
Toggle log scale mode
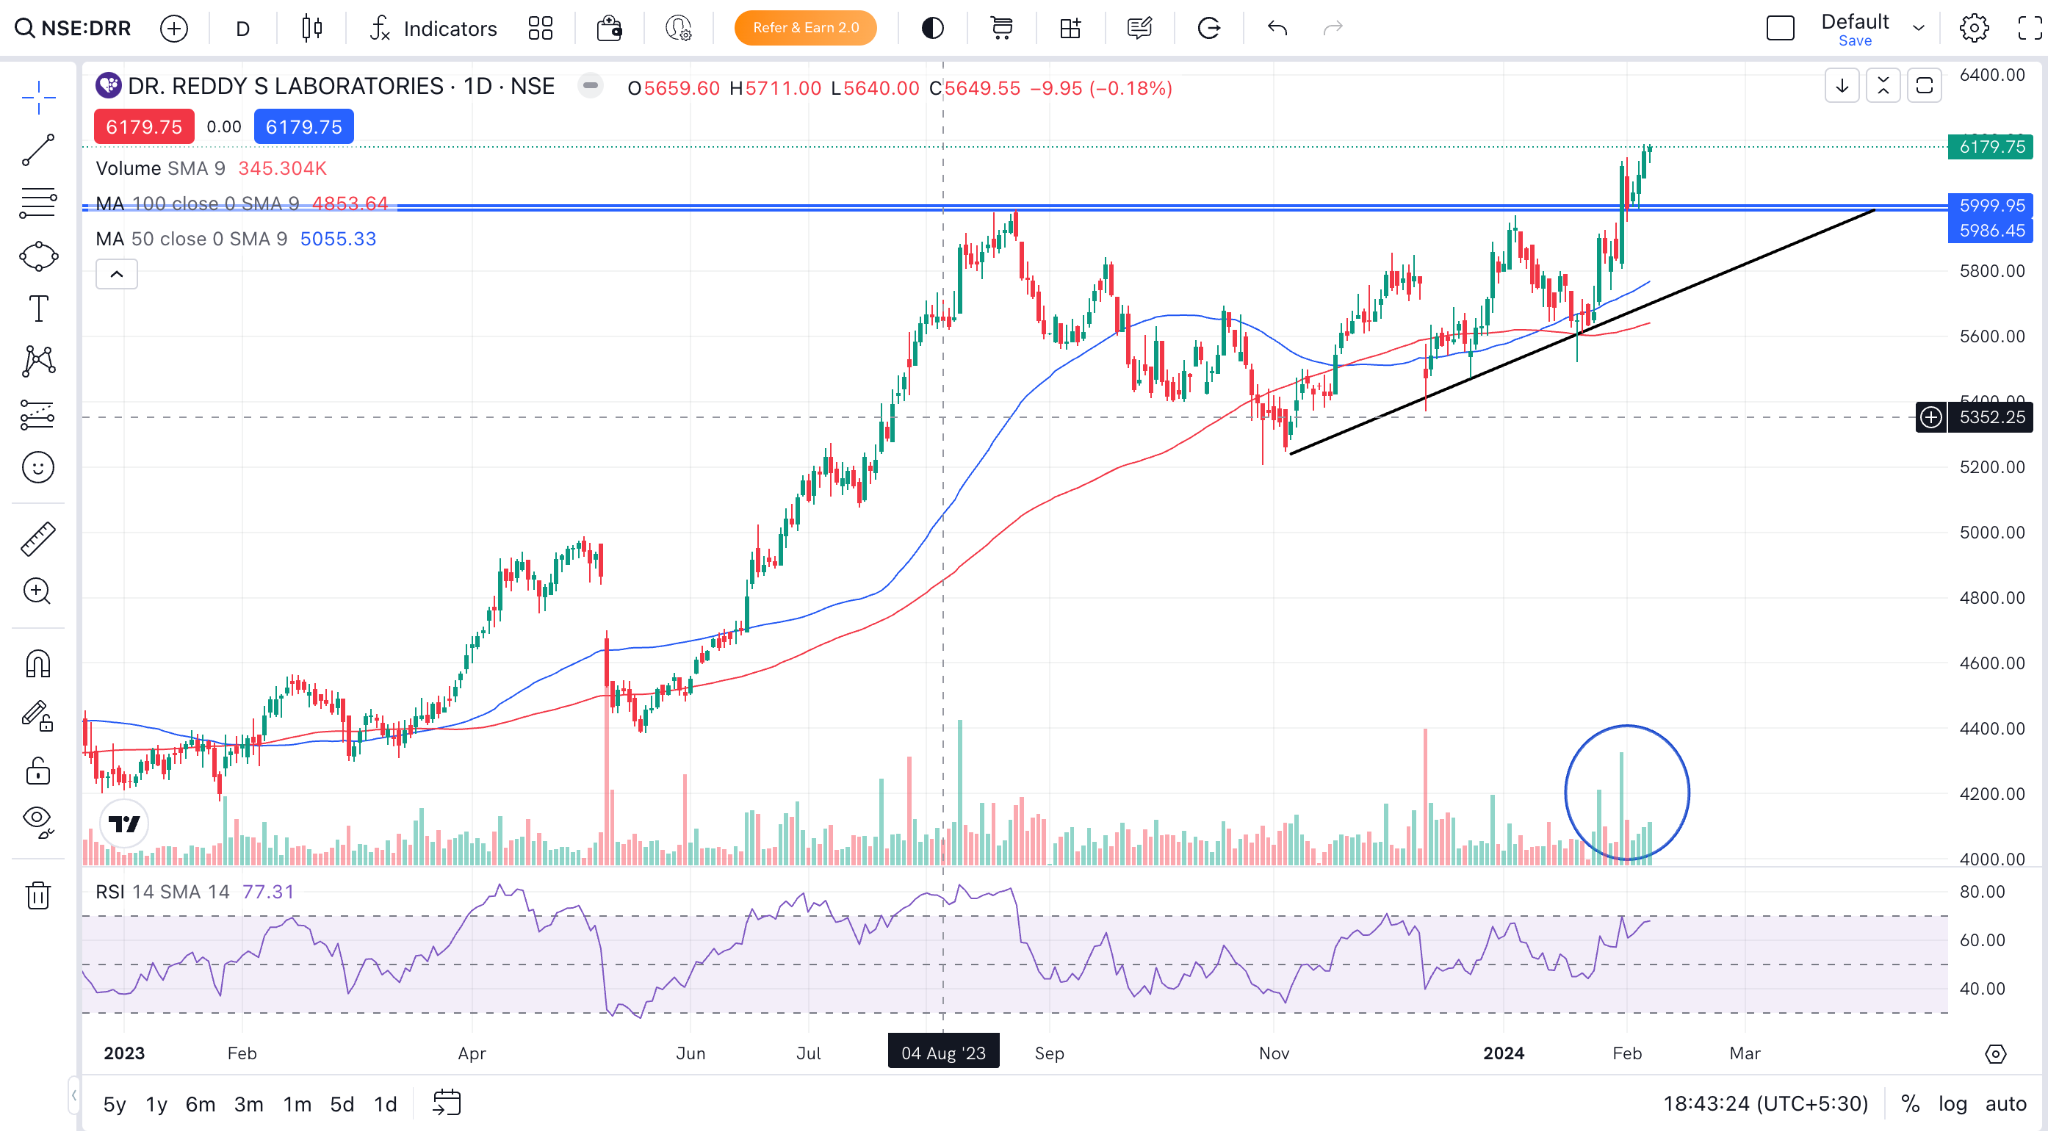[x=1953, y=1104]
